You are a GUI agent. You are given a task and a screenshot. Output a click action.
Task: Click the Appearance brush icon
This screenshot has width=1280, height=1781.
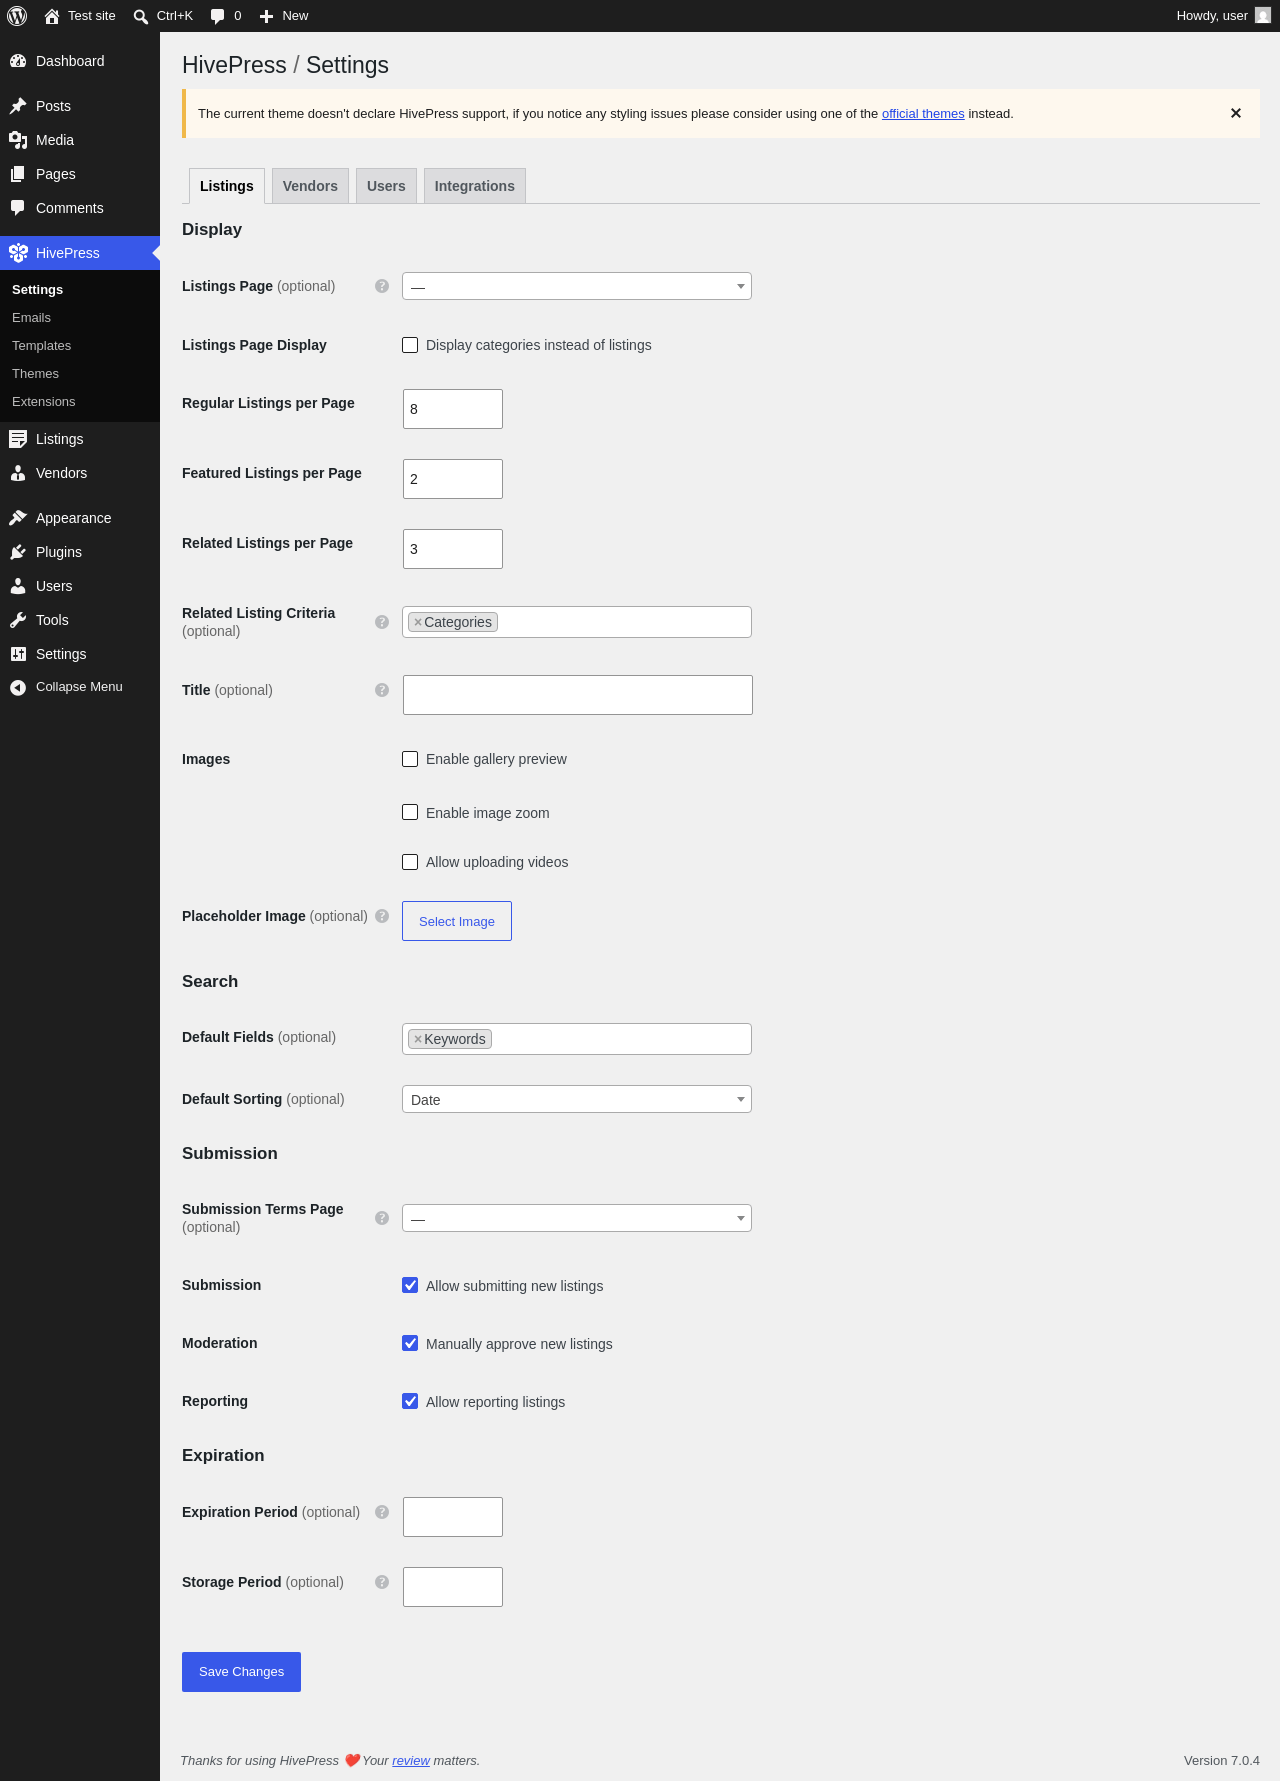18,518
